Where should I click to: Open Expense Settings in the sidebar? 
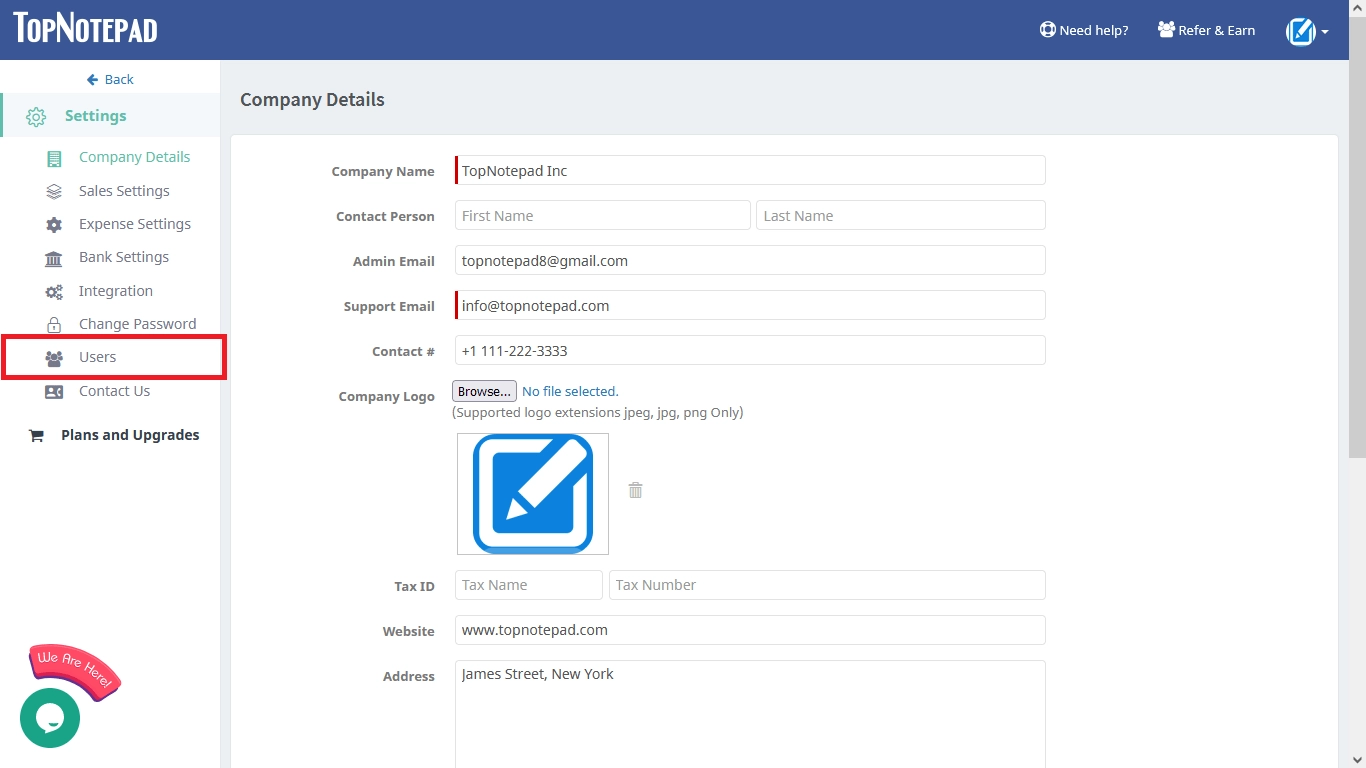[53, 223]
